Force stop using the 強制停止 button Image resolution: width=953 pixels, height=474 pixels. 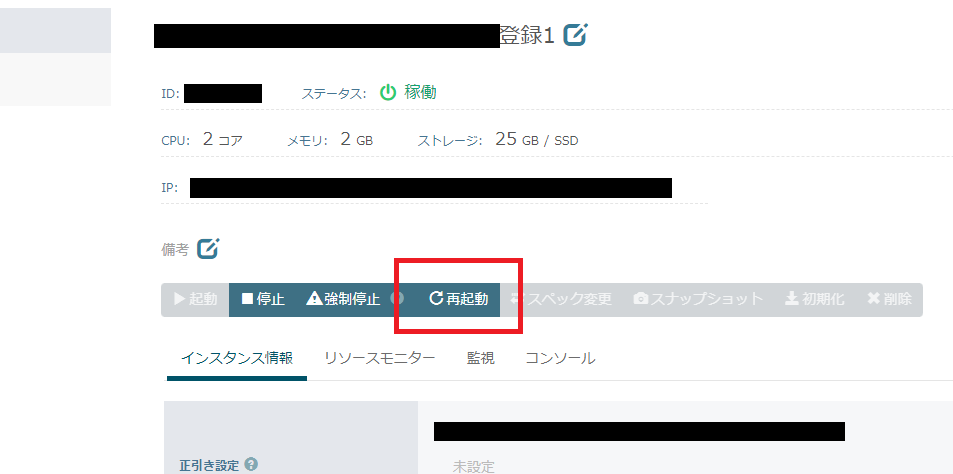(x=342, y=299)
